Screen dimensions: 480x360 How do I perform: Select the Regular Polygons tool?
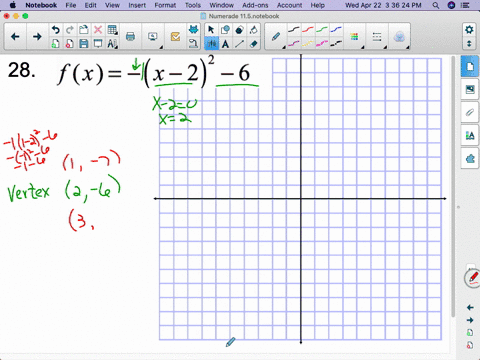239,30
